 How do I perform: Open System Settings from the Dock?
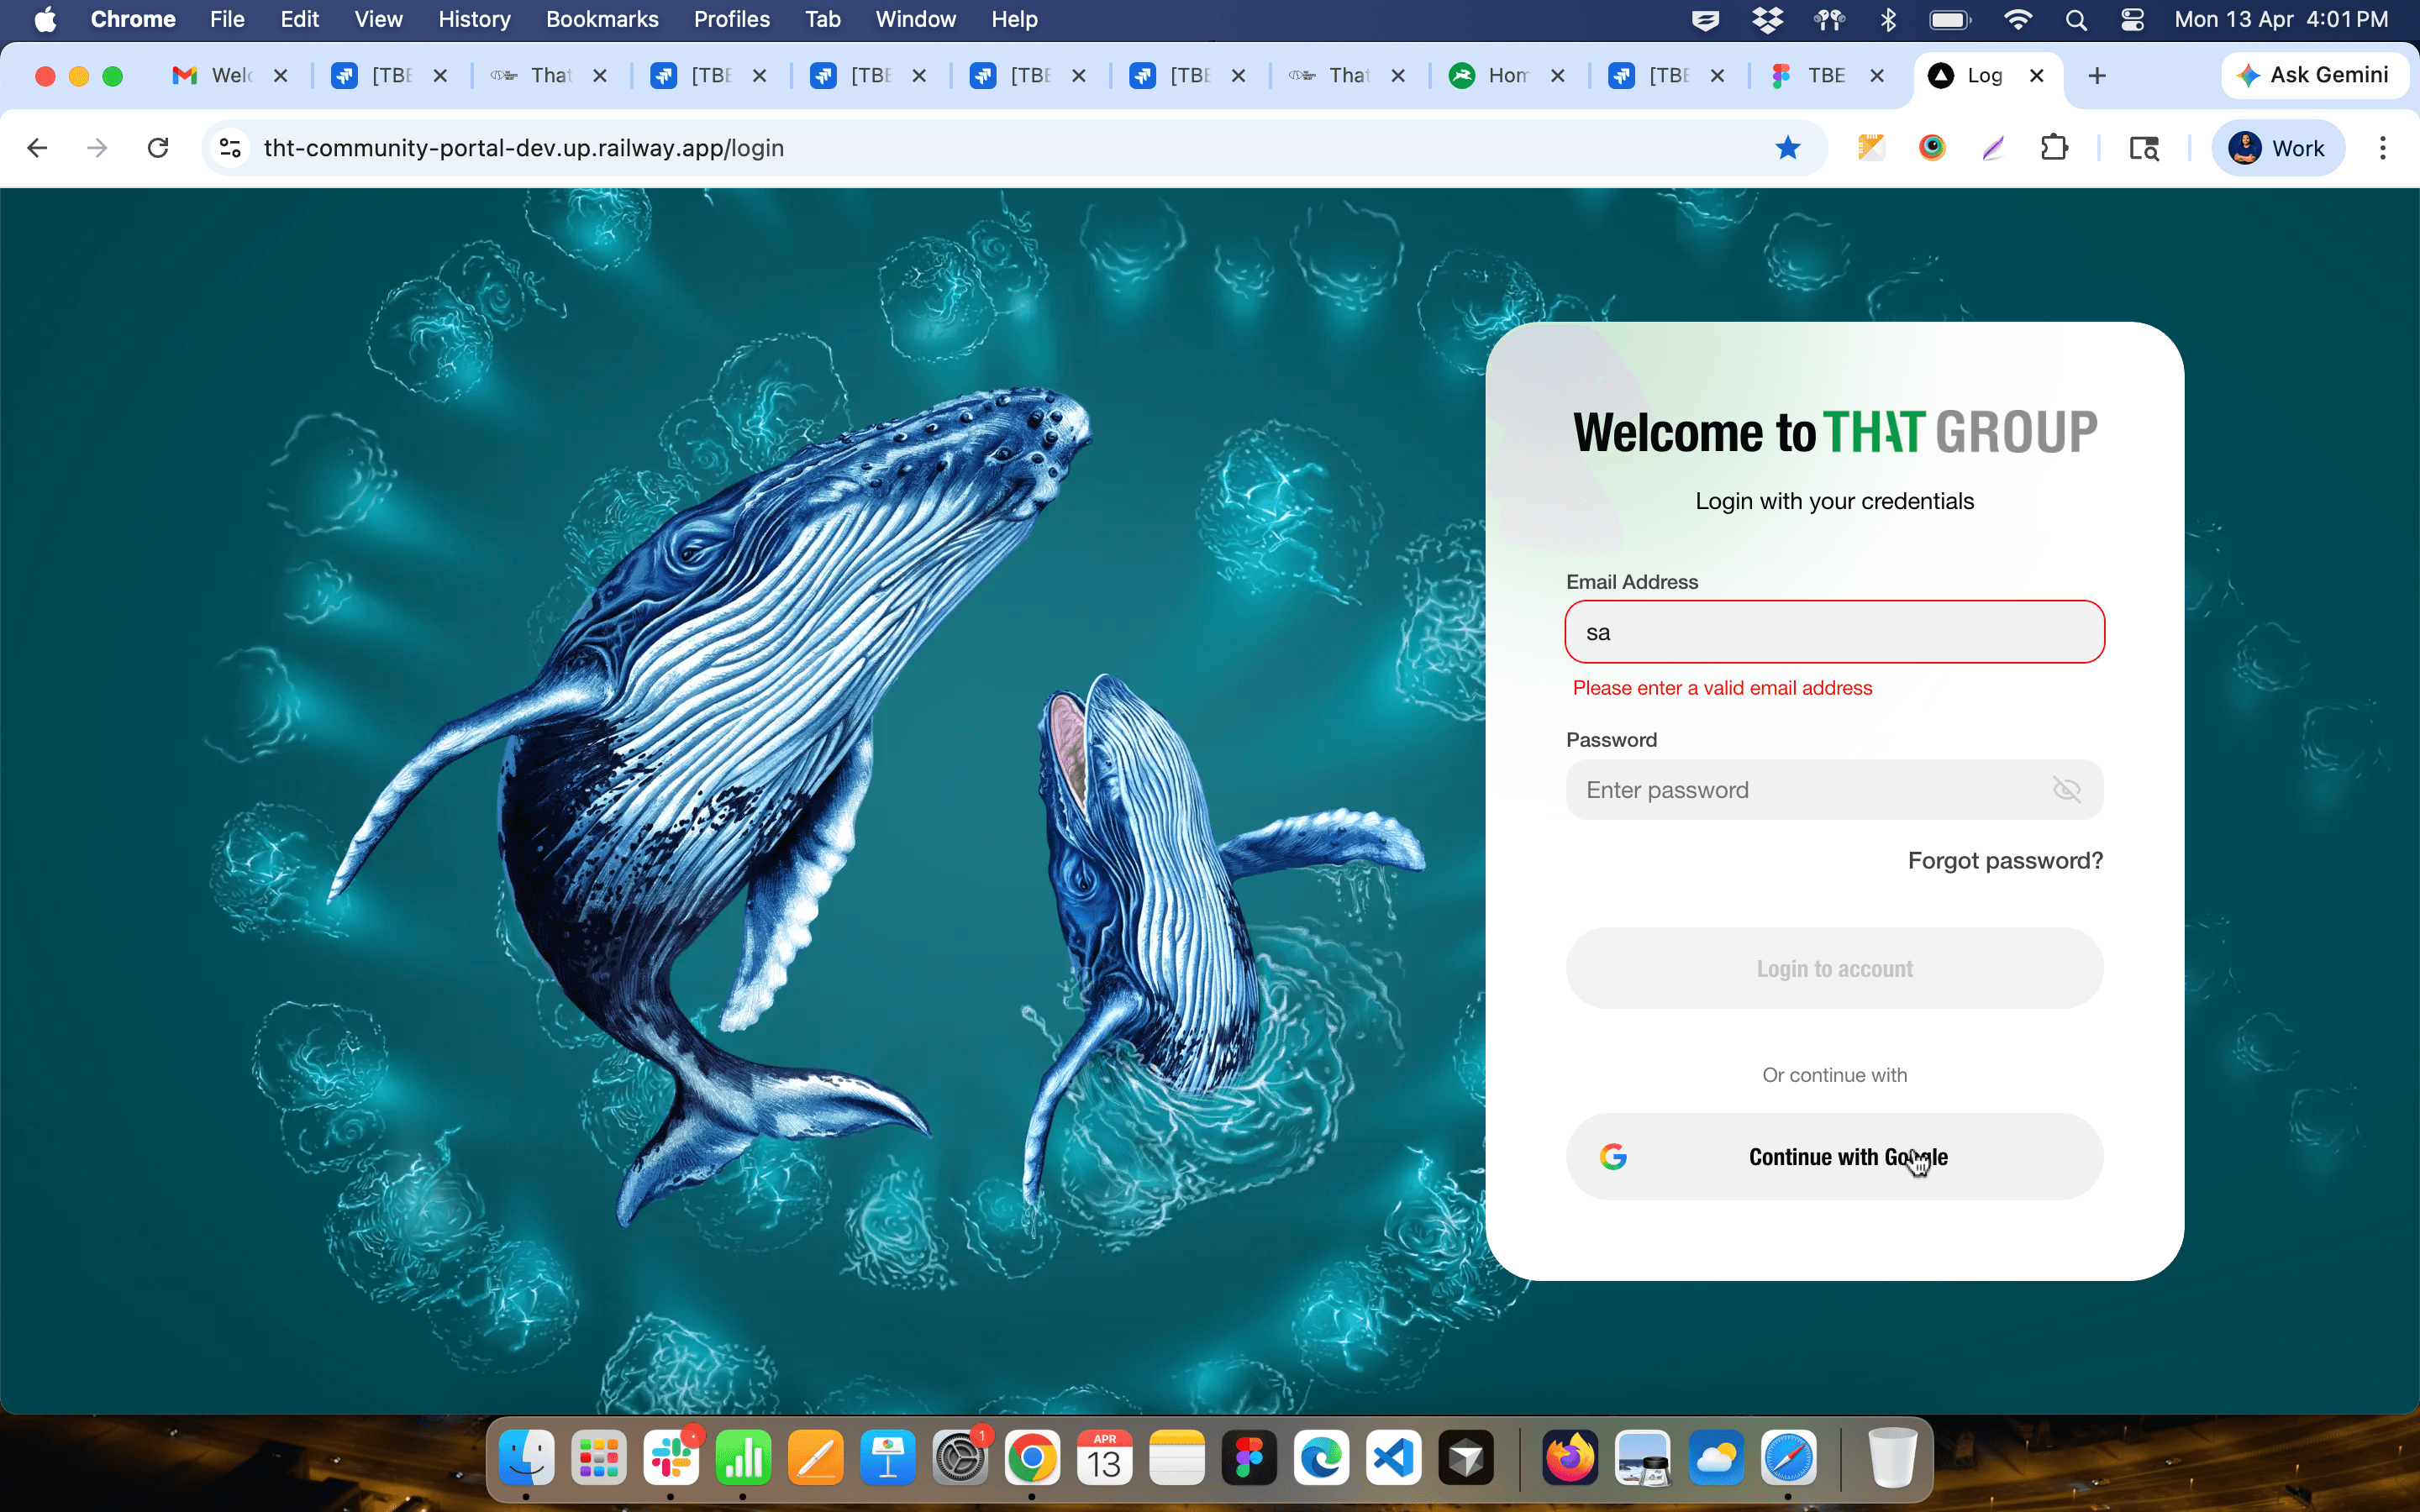pos(960,1459)
